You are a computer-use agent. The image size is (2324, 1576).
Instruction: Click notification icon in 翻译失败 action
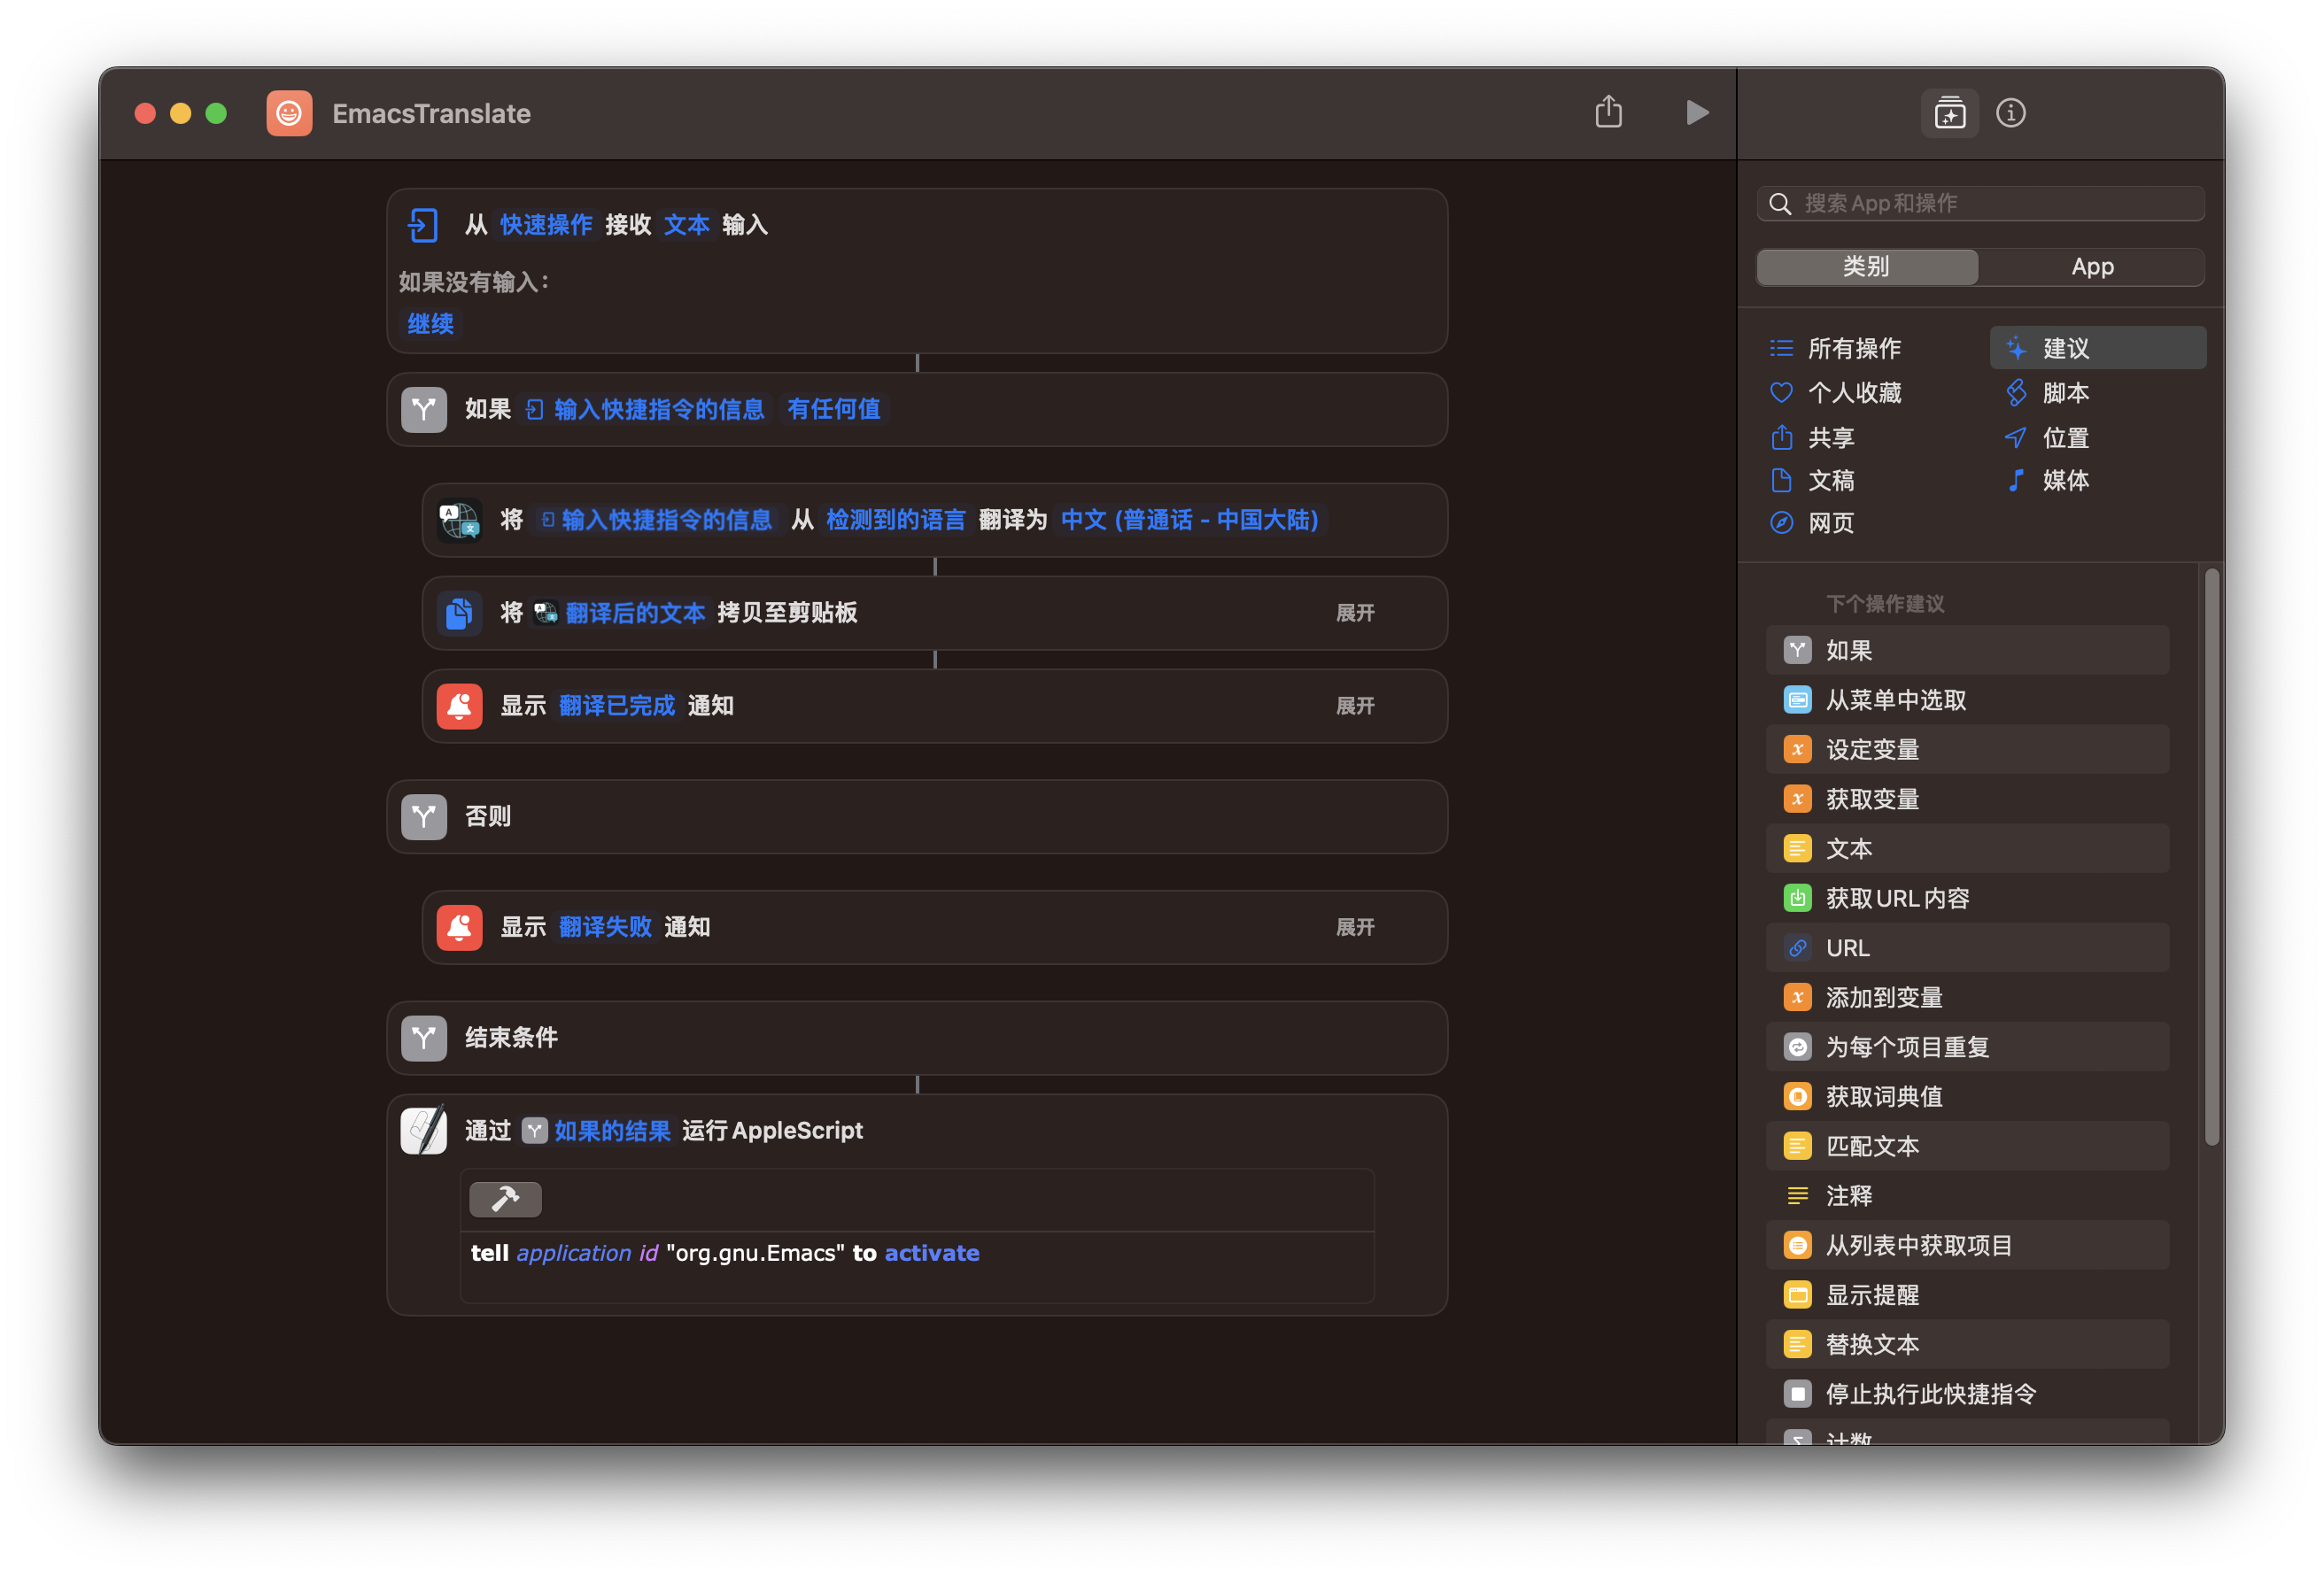460,927
